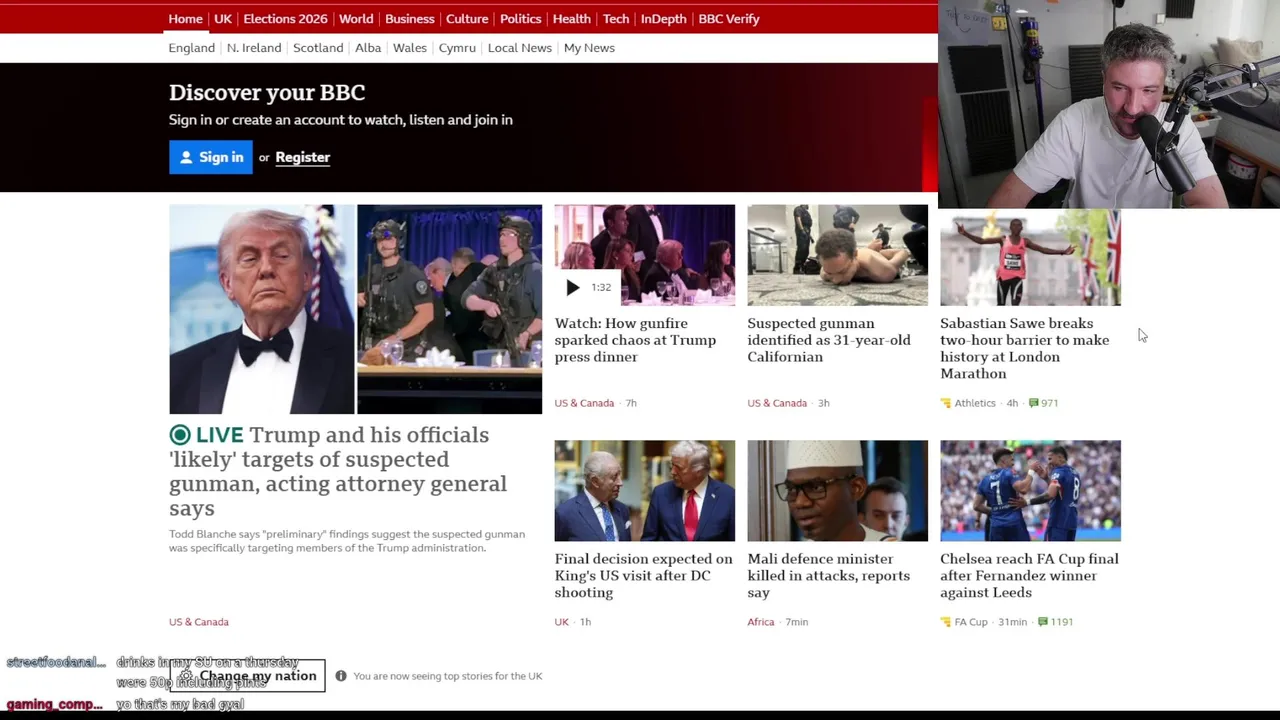Viewport: 1280px width, 720px height.
Task: Open the UK section
Action: click(x=223, y=19)
